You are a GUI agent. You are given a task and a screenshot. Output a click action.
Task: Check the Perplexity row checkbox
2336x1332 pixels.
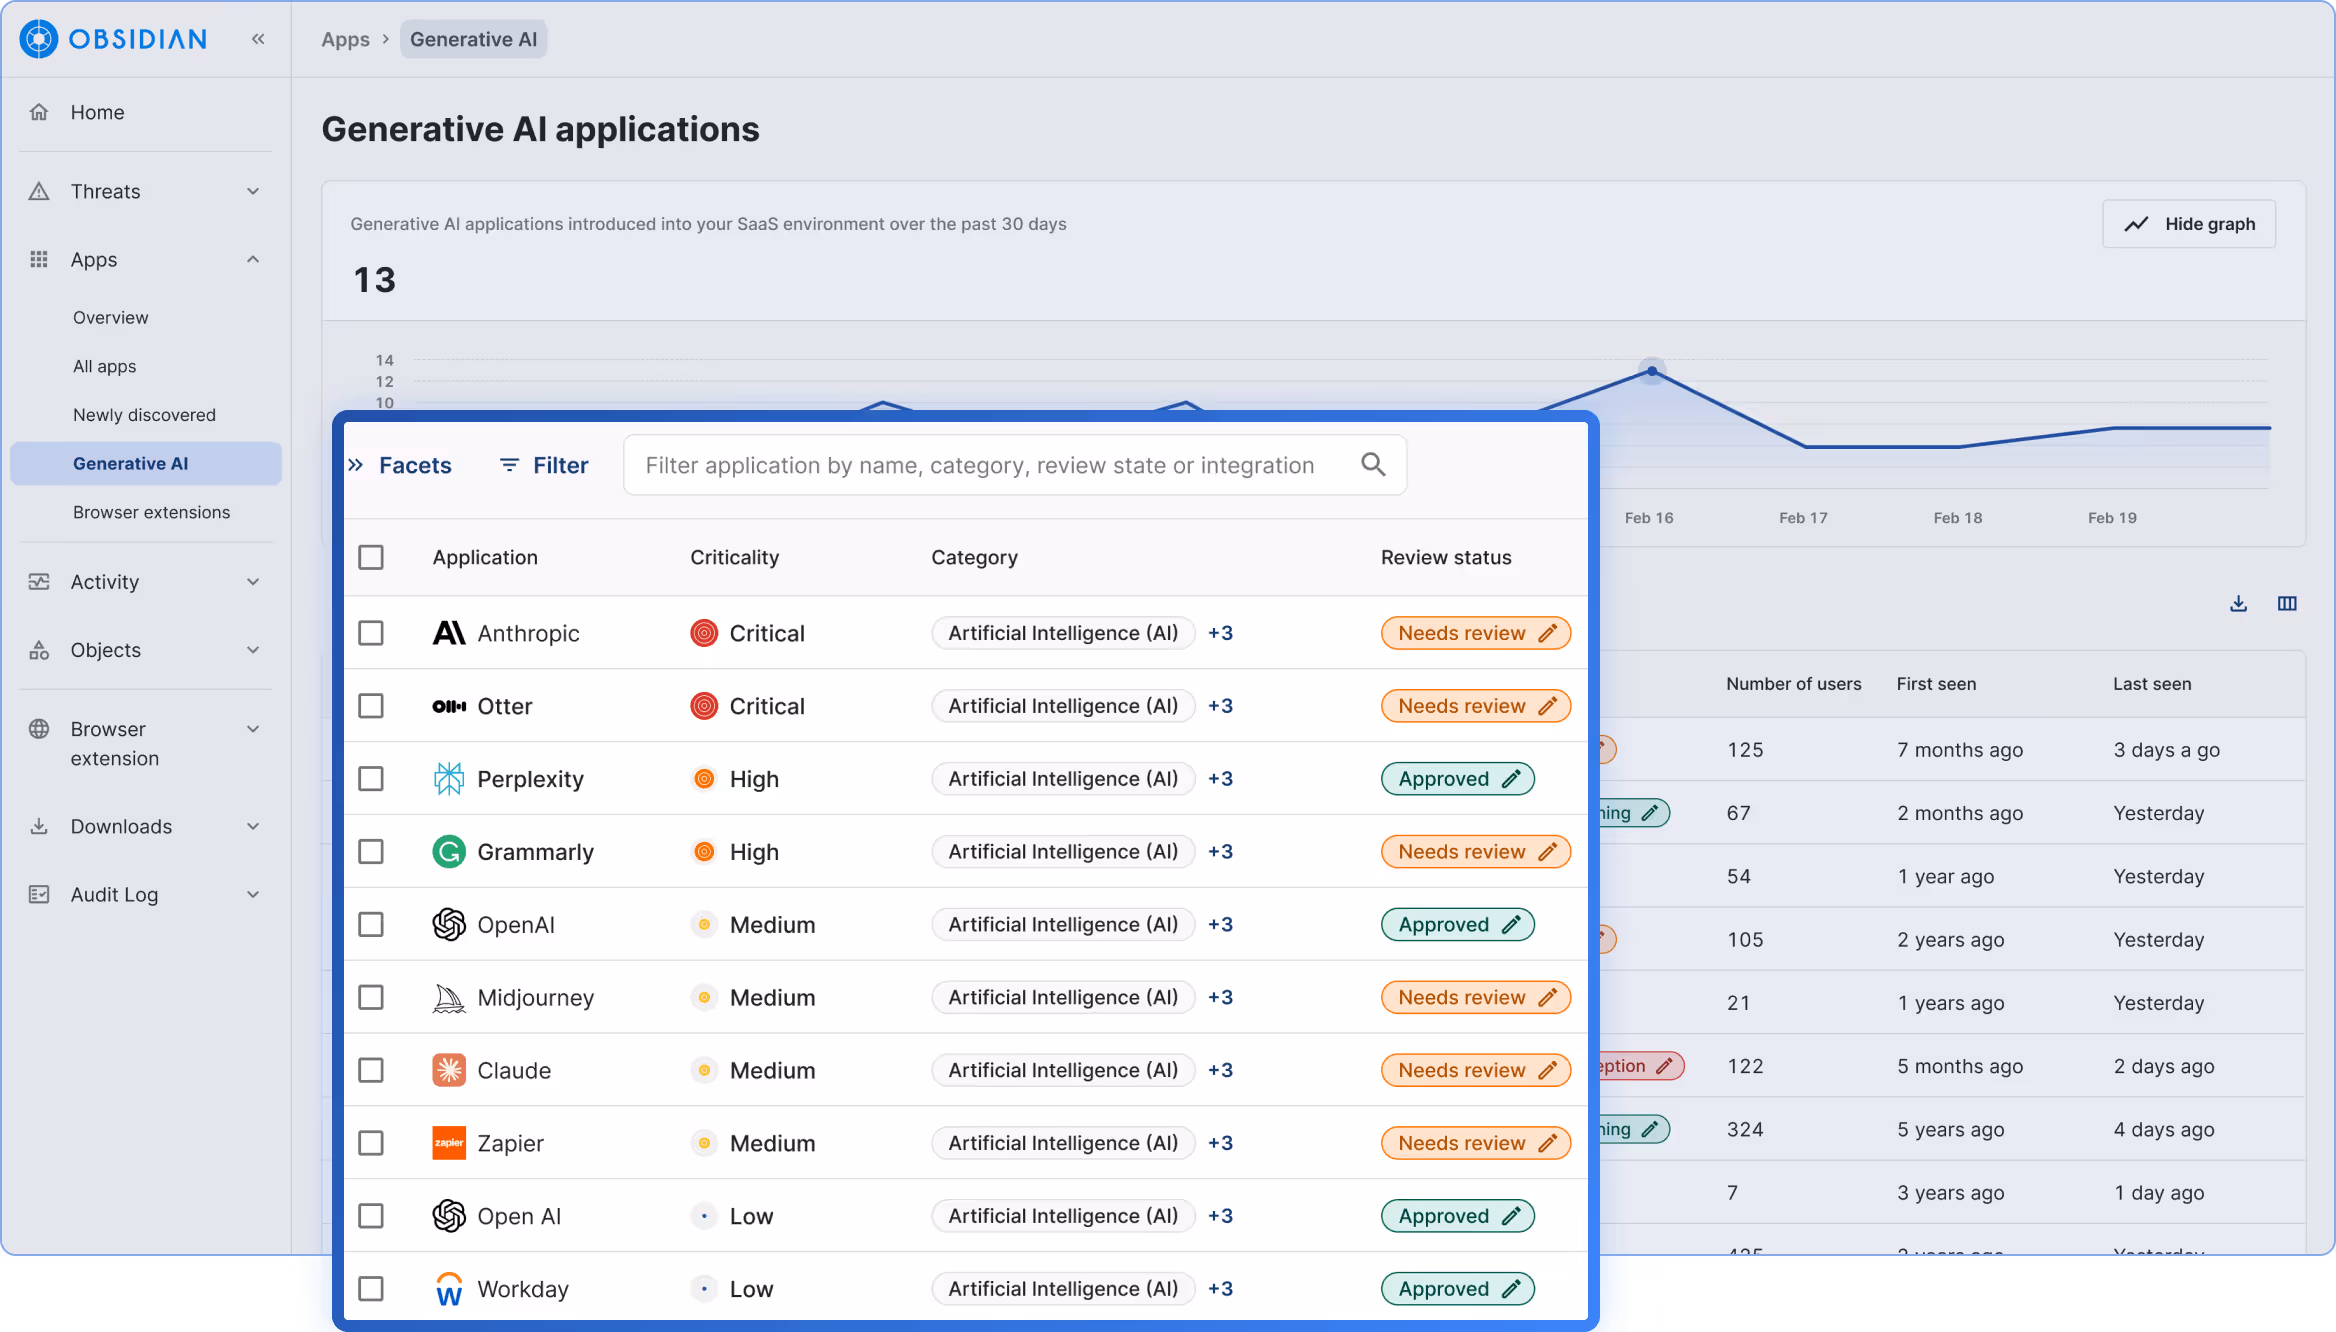pos(371,779)
